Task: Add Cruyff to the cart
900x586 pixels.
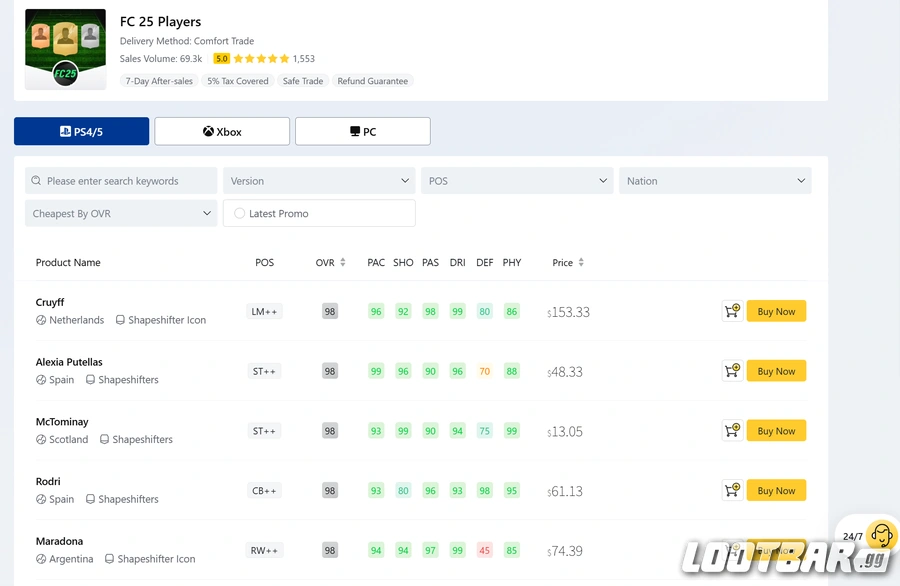Action: [x=732, y=311]
